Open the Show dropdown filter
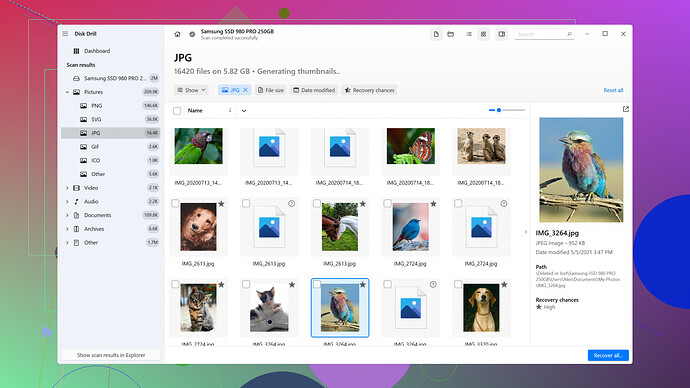Viewport: 690px width, 388px height. [x=191, y=90]
